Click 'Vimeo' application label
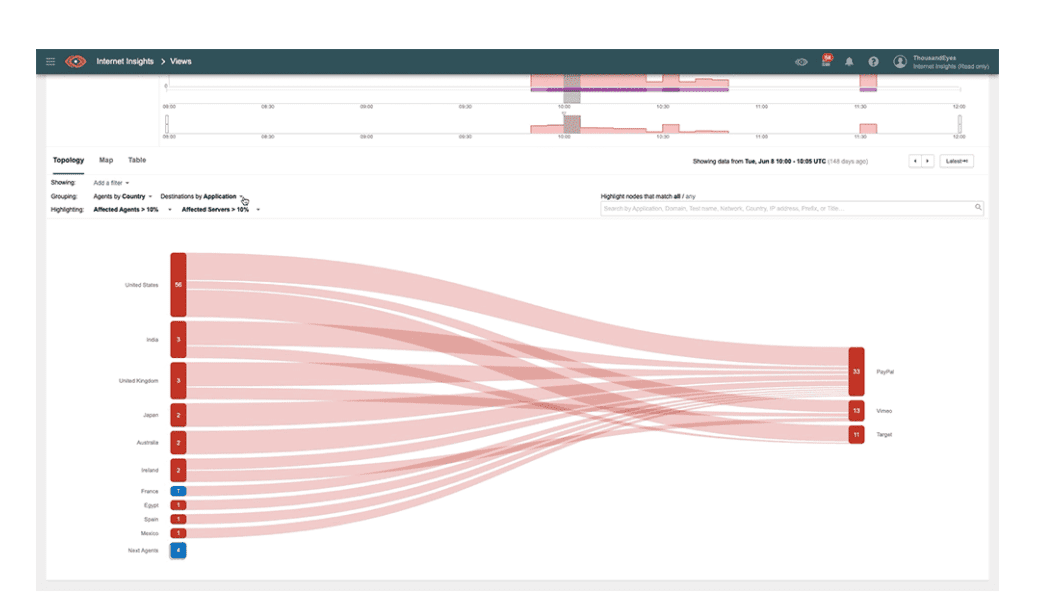1061x610 pixels. pyautogui.click(x=884, y=411)
